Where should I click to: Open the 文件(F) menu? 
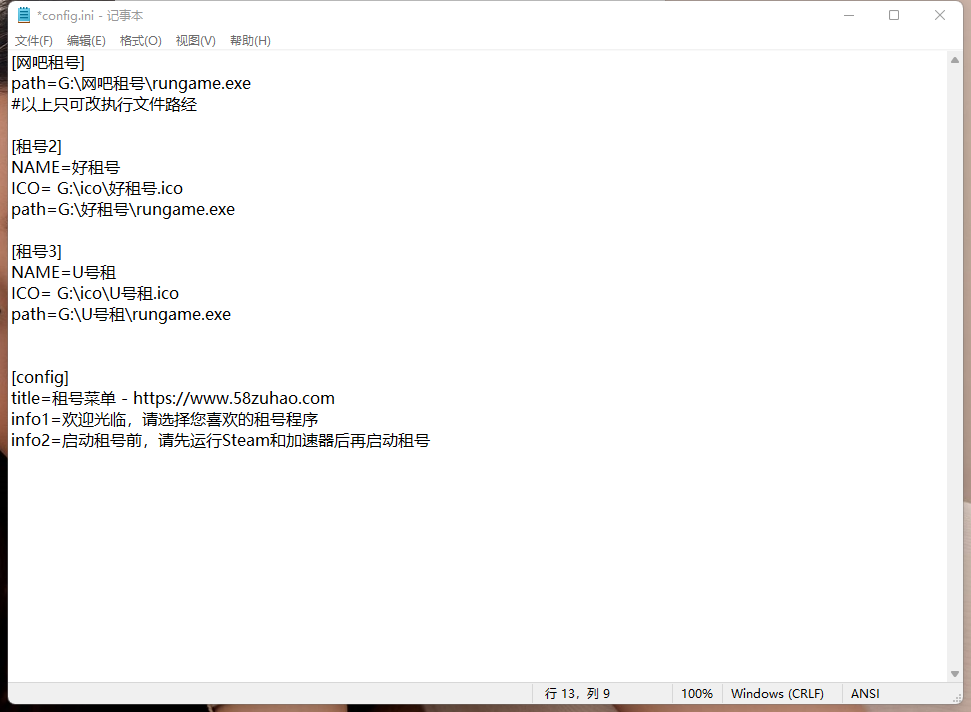pos(33,41)
